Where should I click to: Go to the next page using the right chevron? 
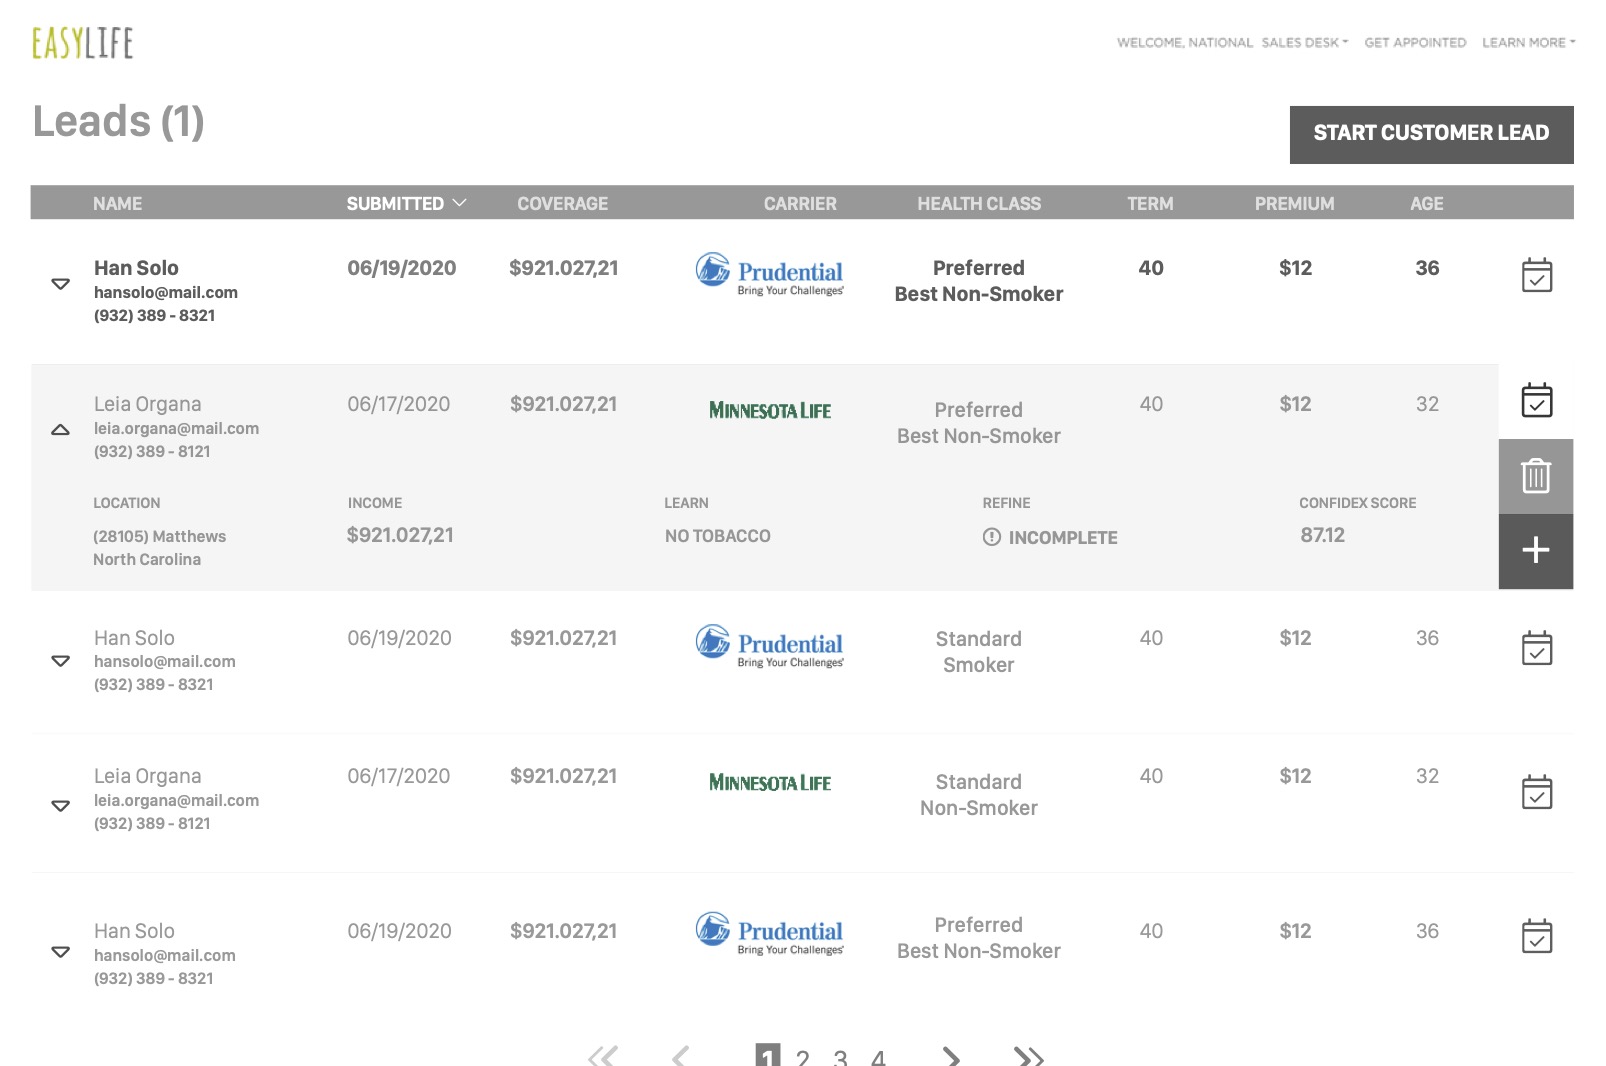(x=951, y=1056)
